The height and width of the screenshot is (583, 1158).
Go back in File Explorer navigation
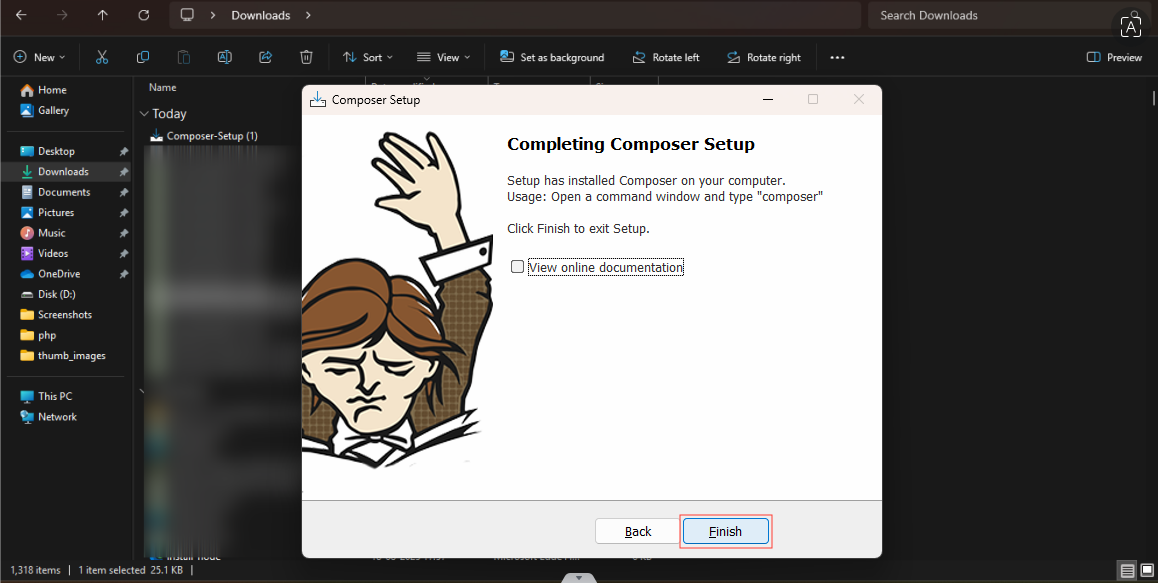coord(21,15)
